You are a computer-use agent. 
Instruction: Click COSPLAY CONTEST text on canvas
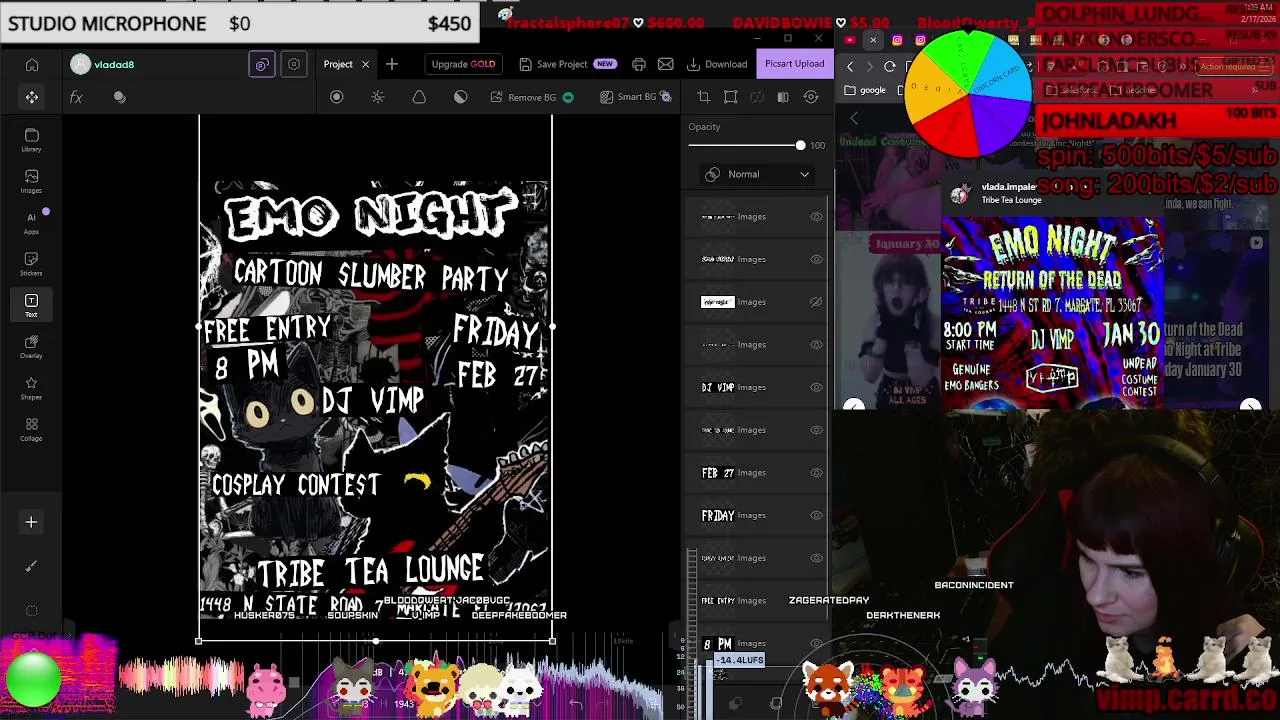[x=296, y=485]
